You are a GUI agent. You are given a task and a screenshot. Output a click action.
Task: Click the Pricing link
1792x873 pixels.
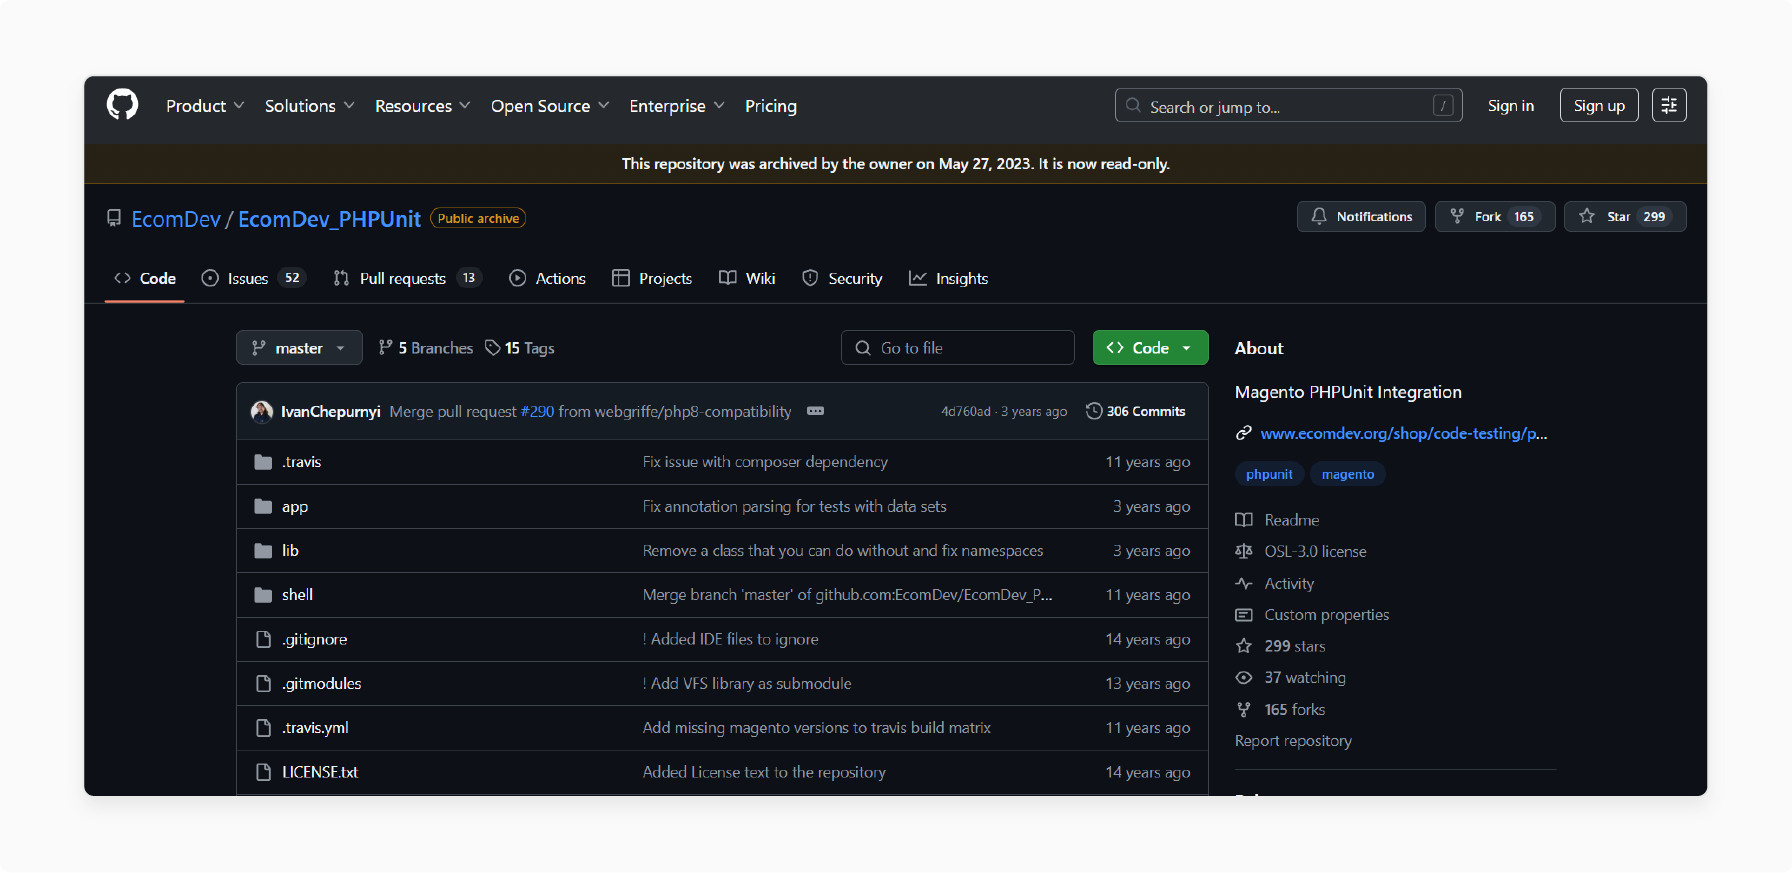point(771,106)
